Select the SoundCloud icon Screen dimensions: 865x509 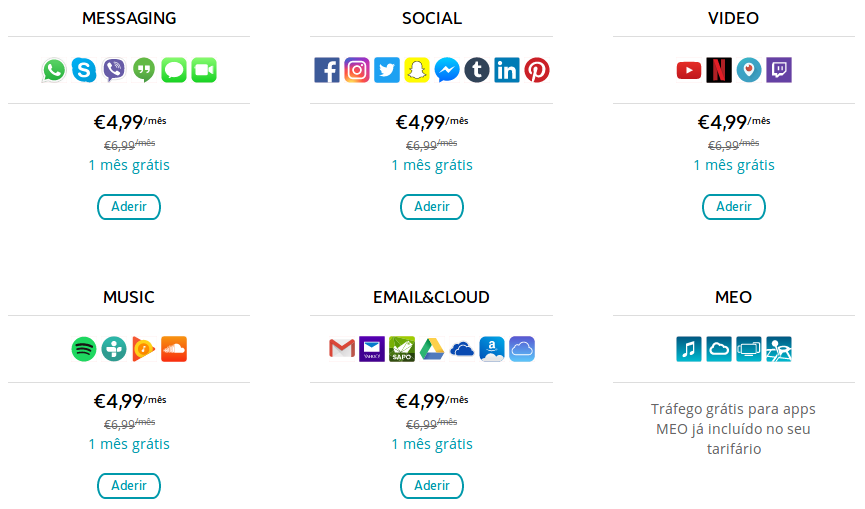[174, 349]
